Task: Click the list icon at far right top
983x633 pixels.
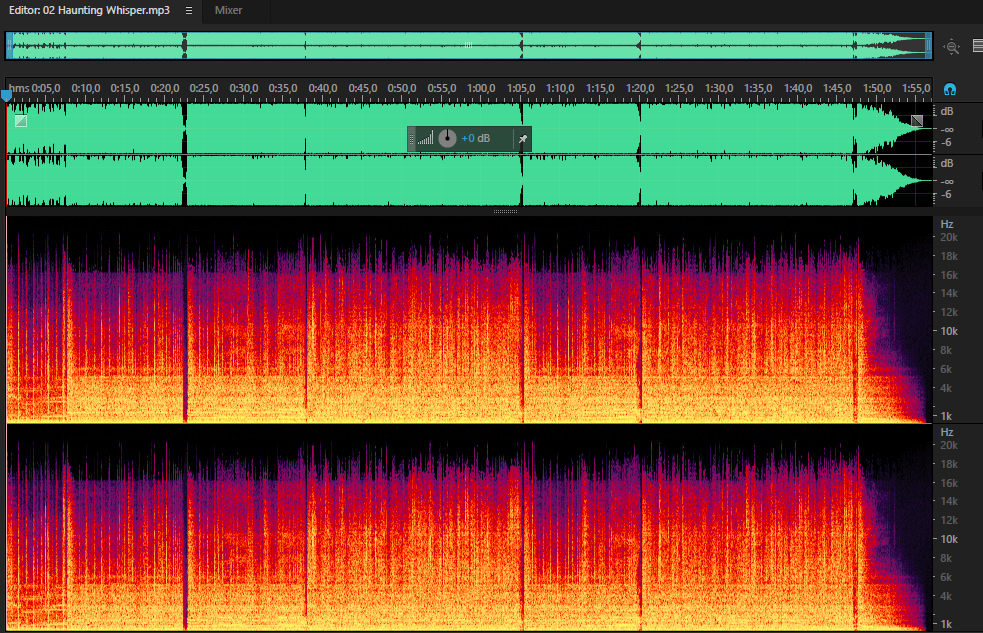Action: [x=978, y=46]
